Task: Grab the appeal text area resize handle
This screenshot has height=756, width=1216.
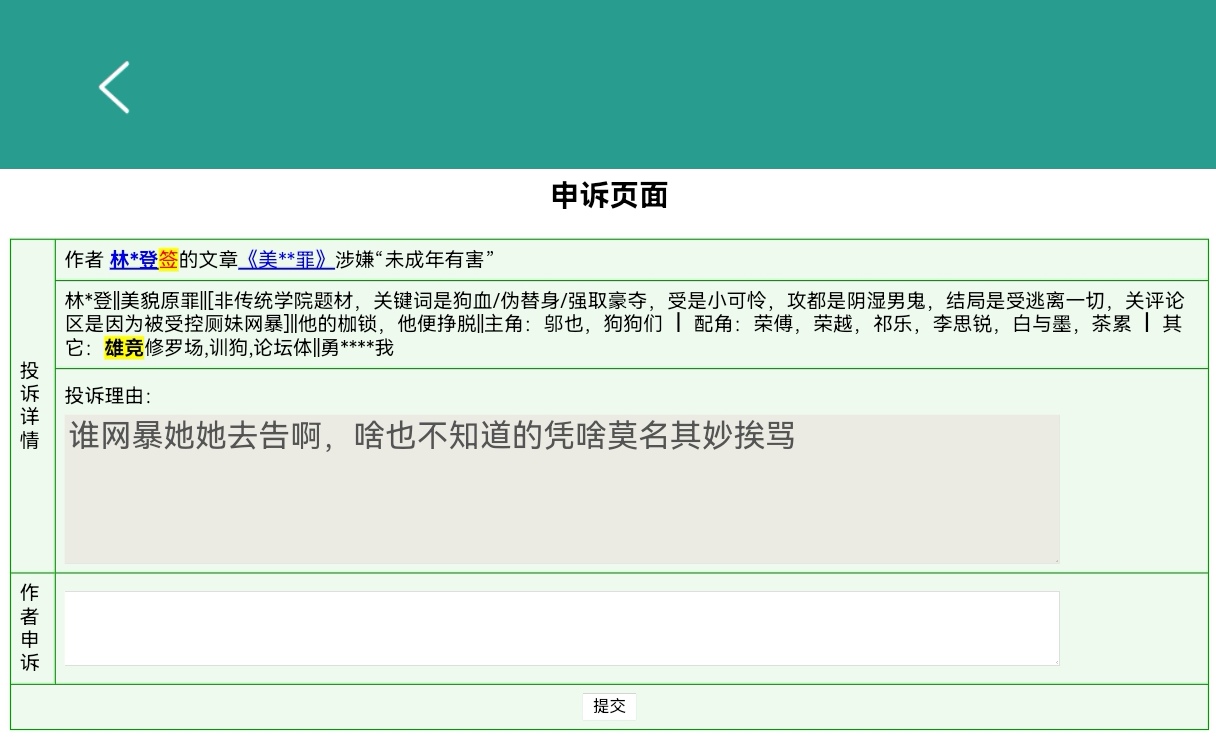Action: click(1054, 660)
